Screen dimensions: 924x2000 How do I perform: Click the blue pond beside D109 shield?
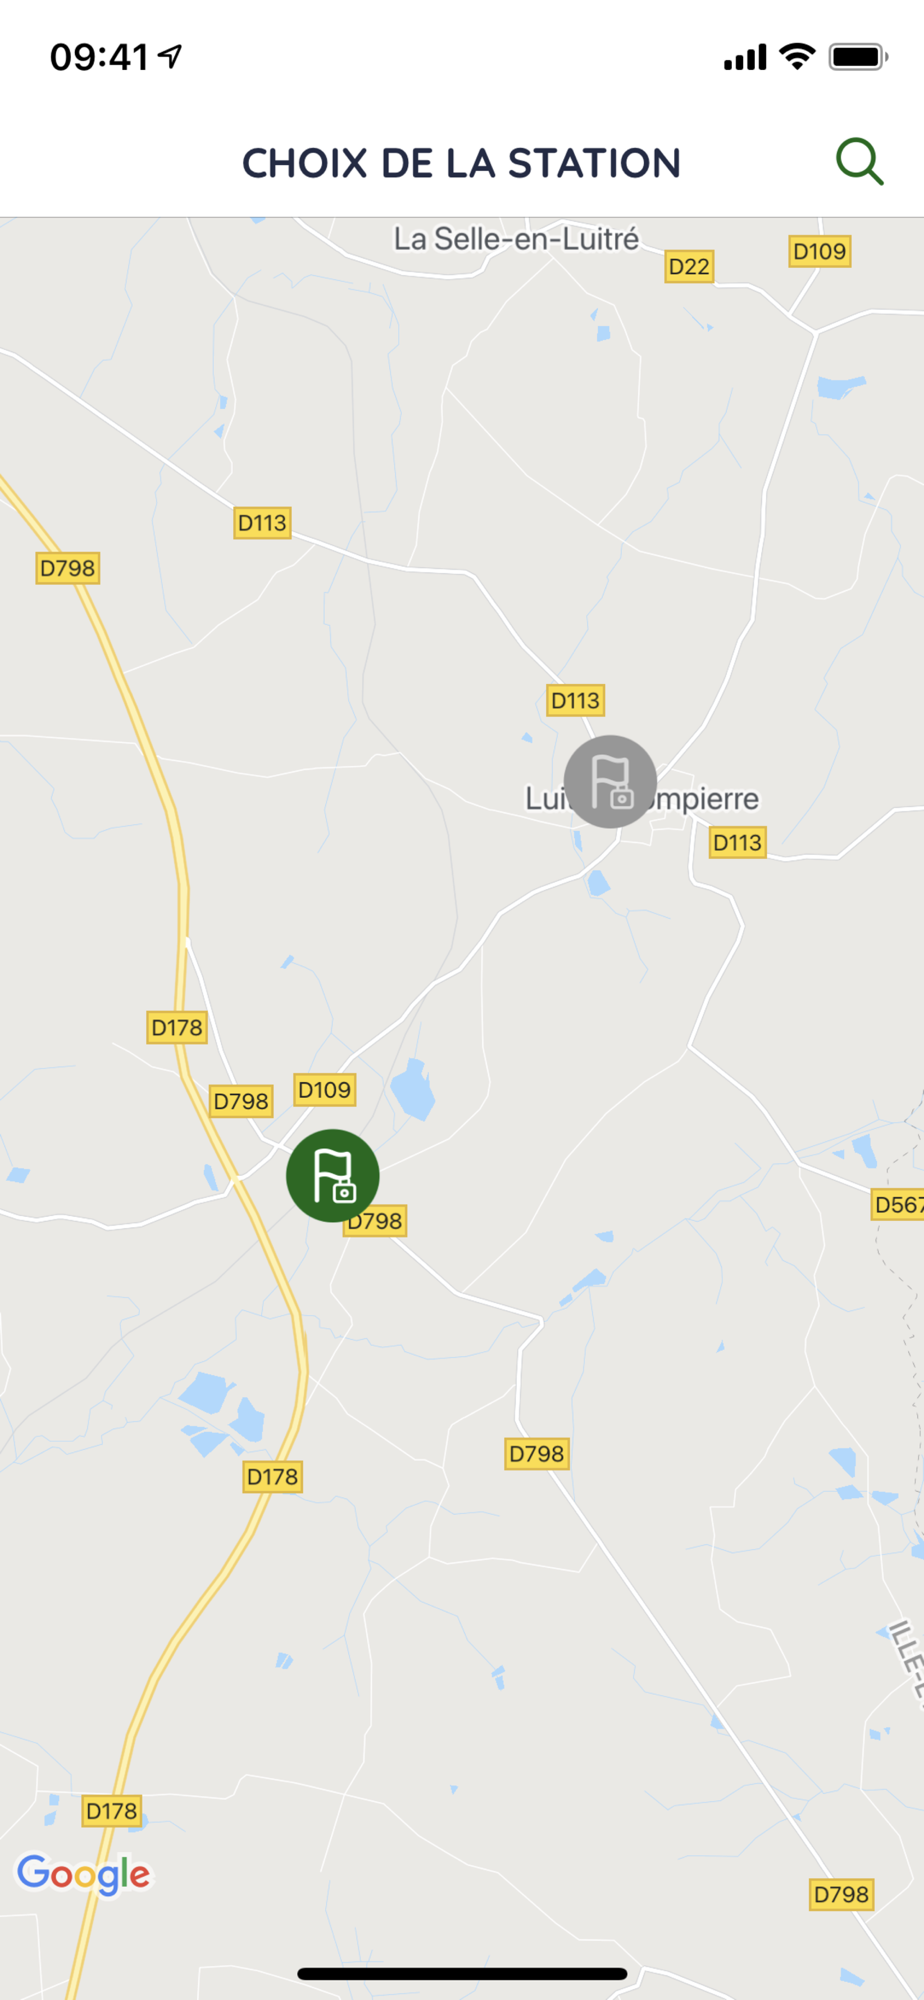(412, 1089)
